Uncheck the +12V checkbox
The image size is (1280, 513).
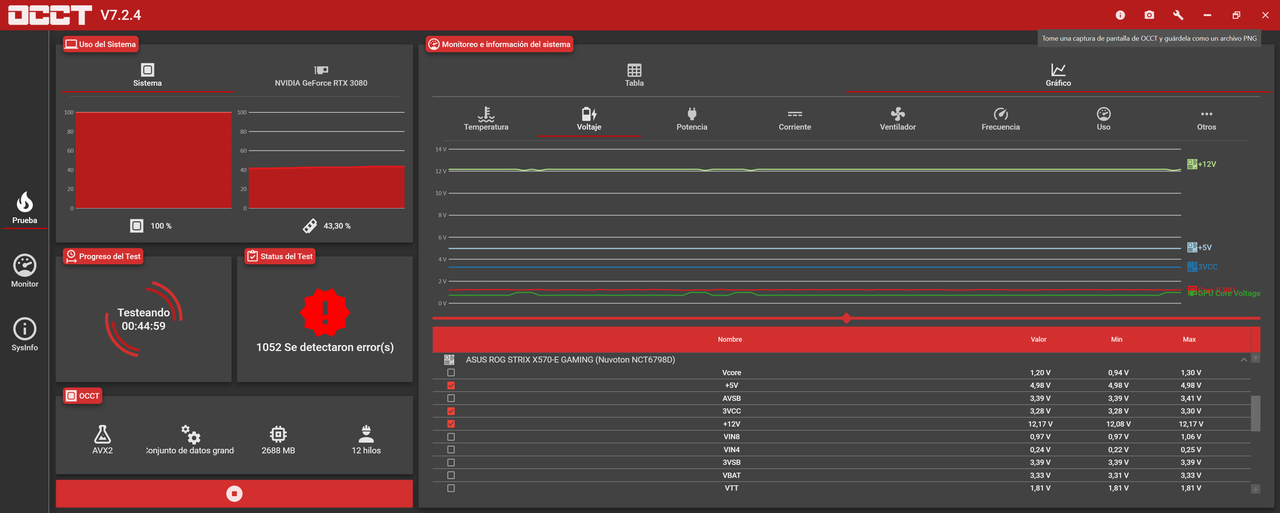click(450, 424)
